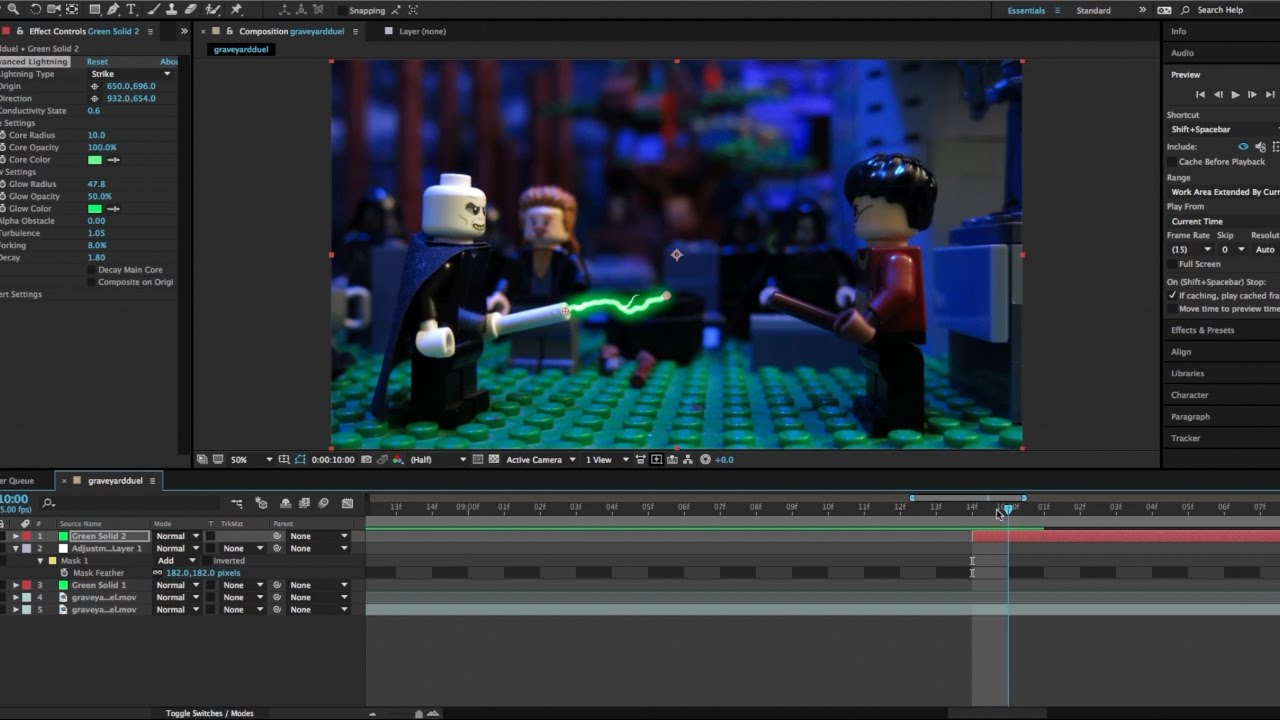Open the Active Camera view dropdown

click(x=541, y=460)
